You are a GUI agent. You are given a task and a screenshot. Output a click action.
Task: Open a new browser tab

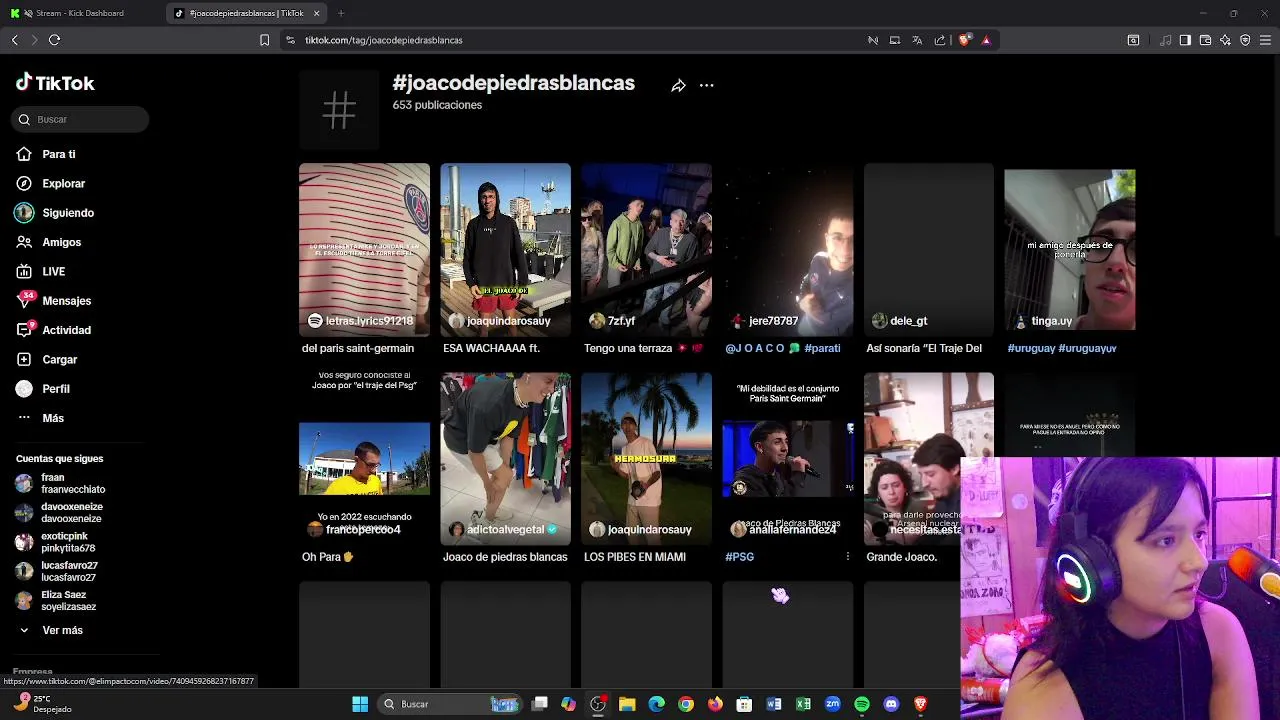(341, 13)
